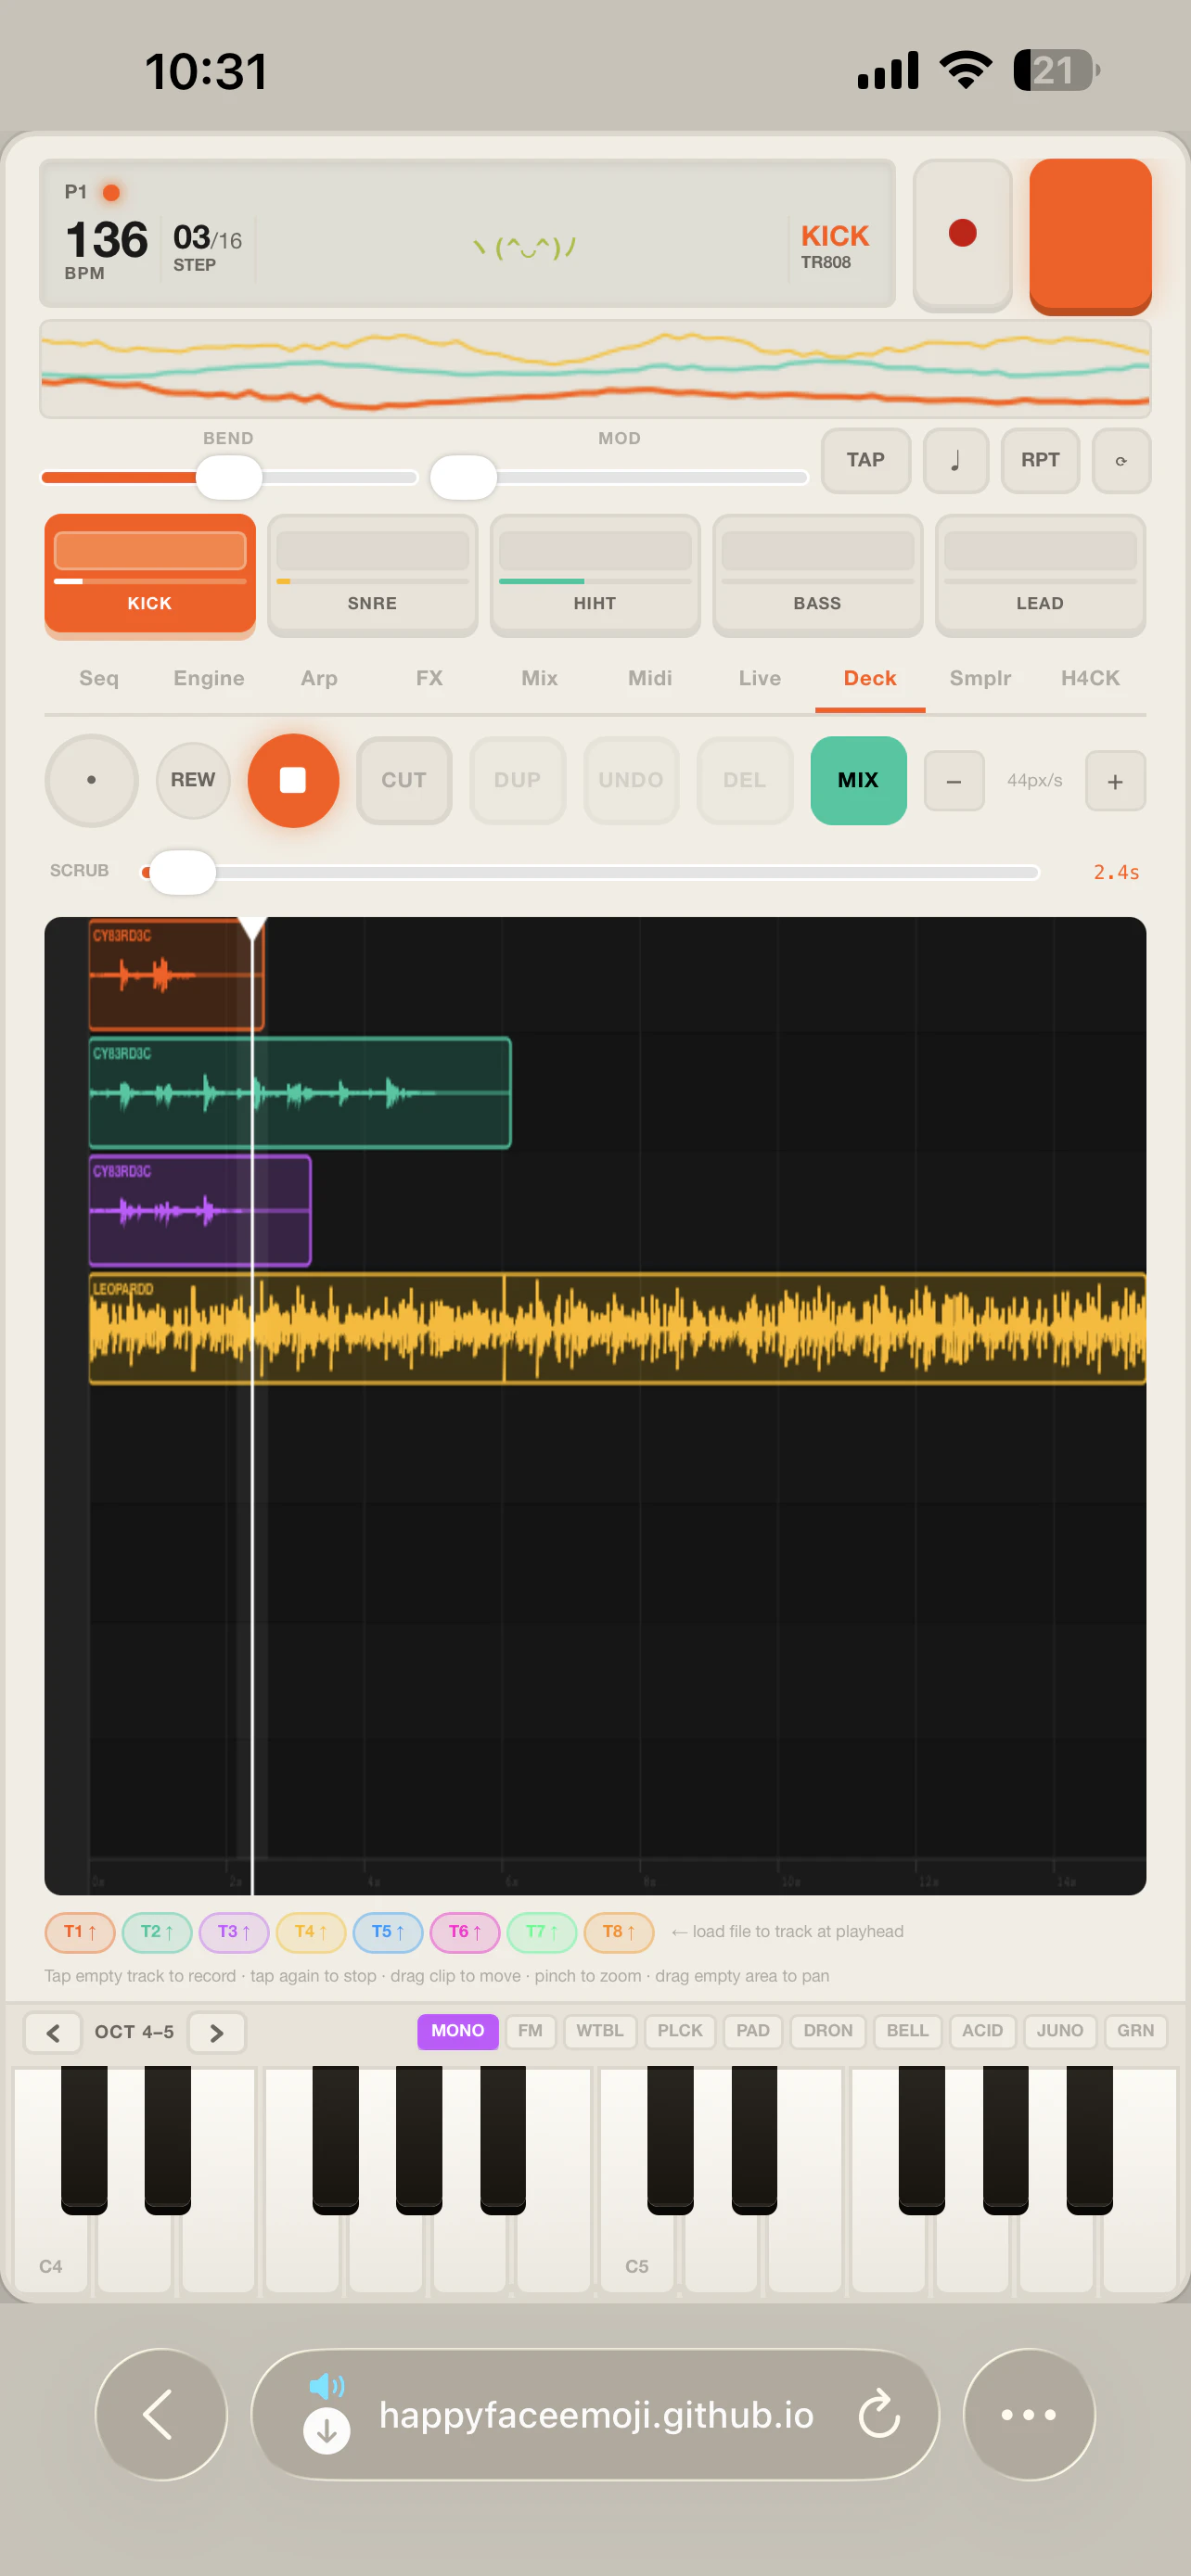
Task: Tap the quarter-note metronome button
Action: click(955, 460)
